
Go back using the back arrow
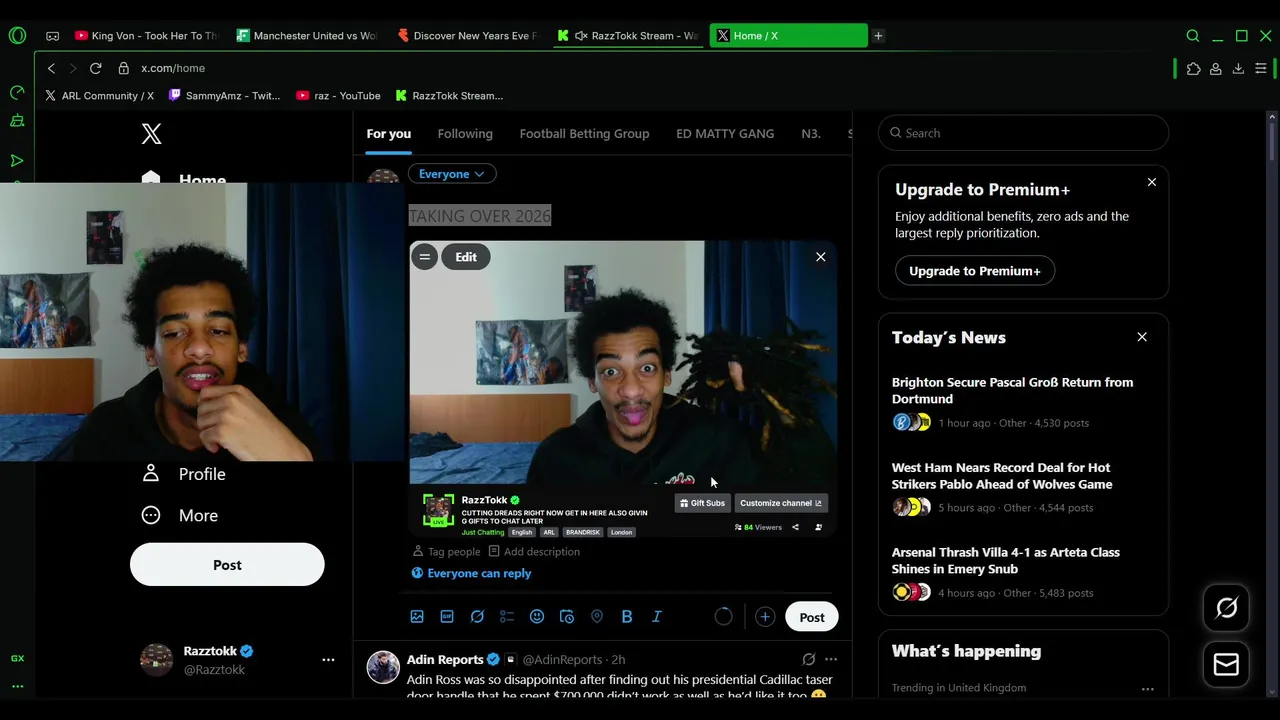tap(51, 68)
